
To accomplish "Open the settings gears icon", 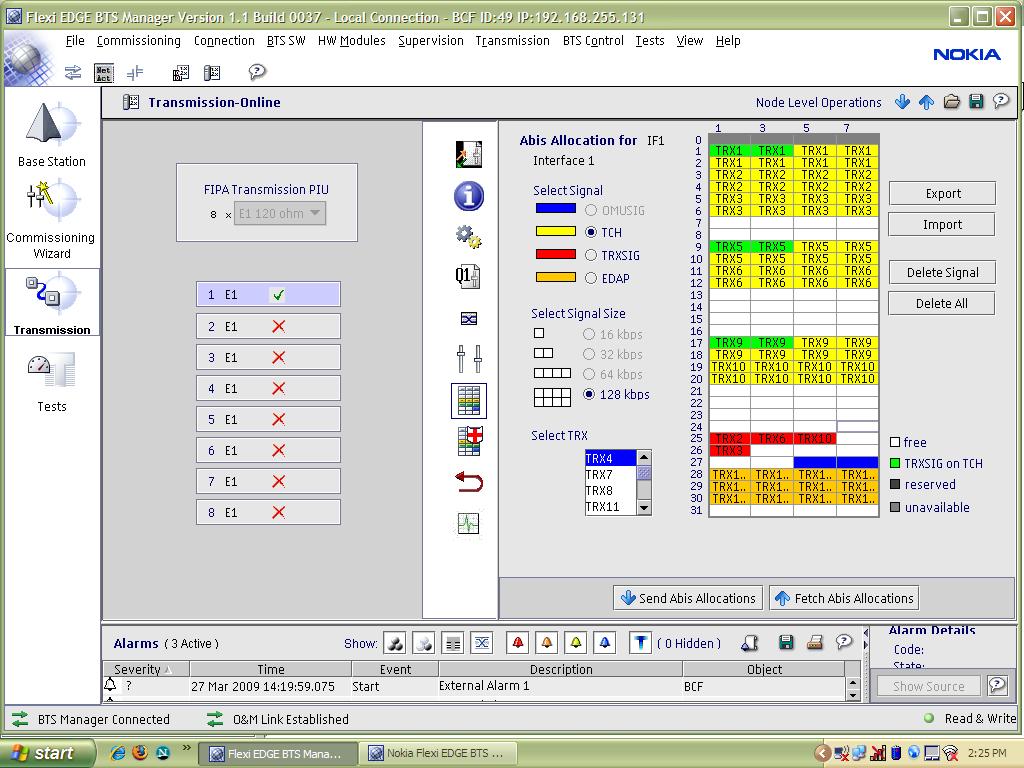I will (468, 237).
